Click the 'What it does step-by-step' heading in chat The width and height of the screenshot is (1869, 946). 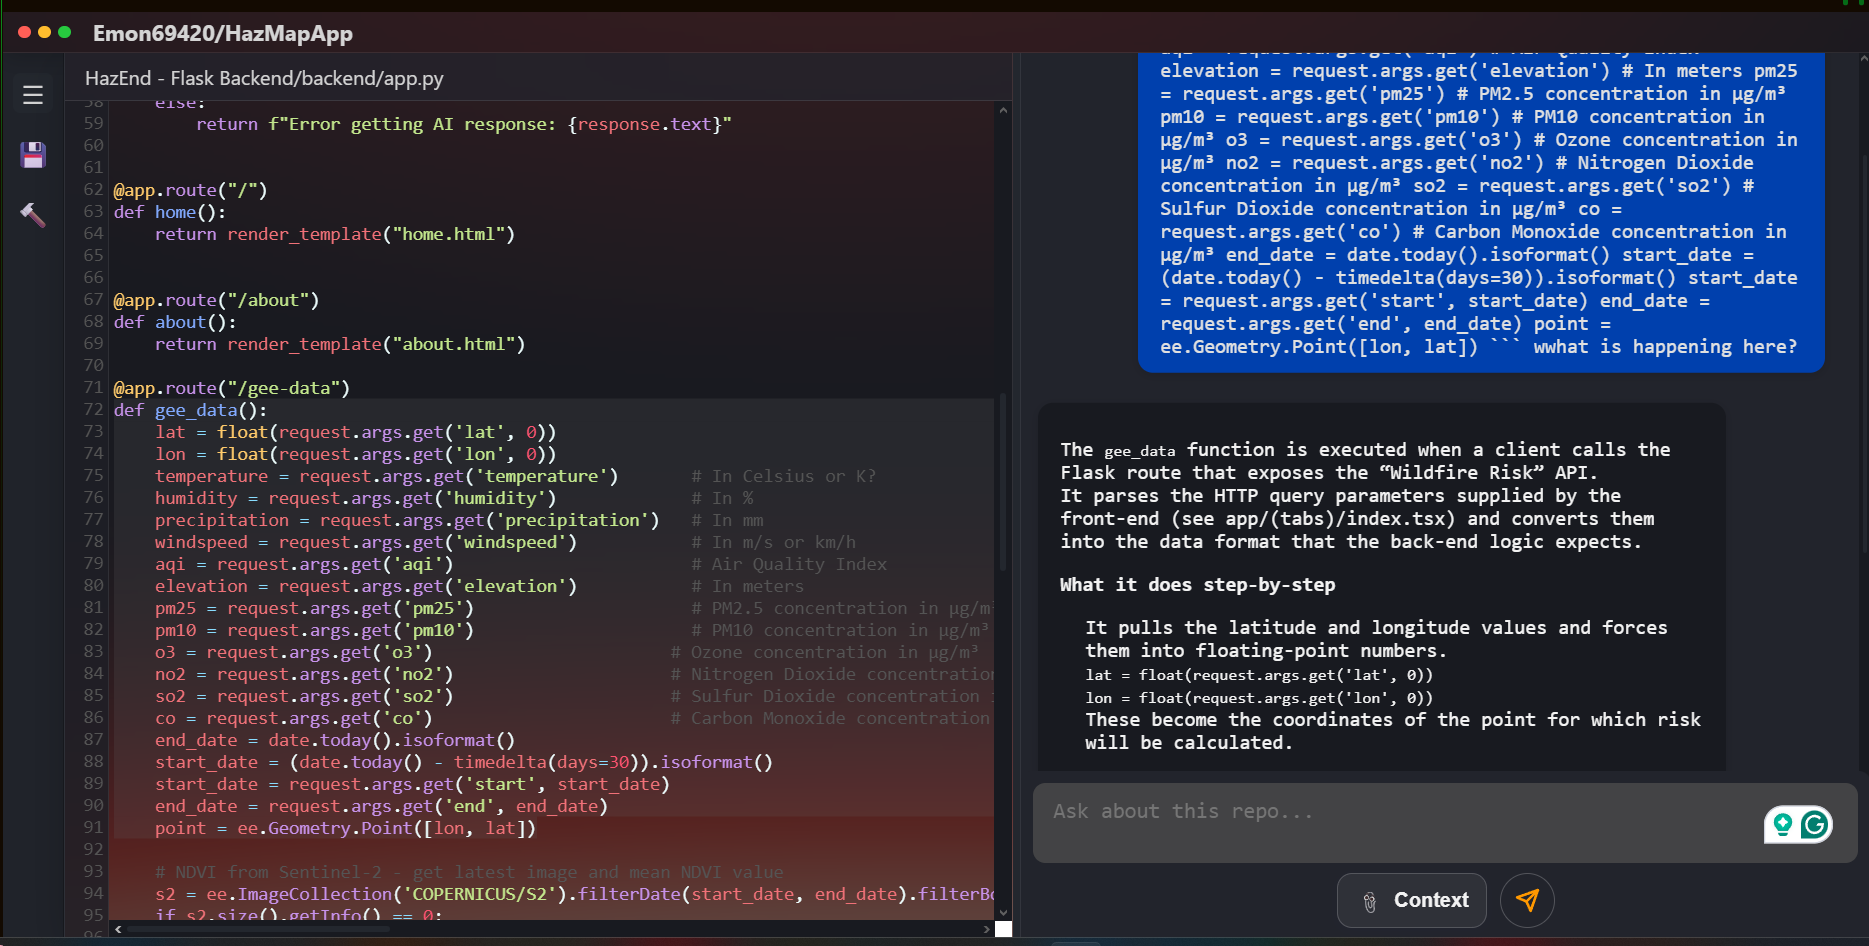pyautogui.click(x=1198, y=585)
